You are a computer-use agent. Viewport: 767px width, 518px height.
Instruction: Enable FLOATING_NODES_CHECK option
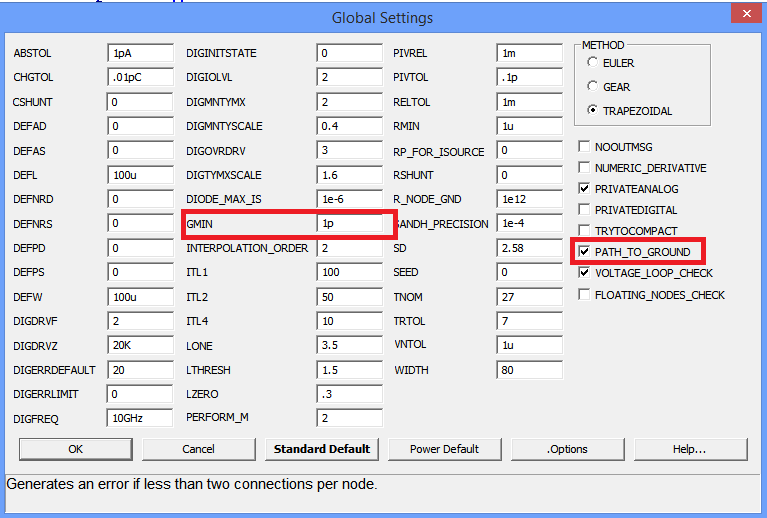[x=585, y=294]
